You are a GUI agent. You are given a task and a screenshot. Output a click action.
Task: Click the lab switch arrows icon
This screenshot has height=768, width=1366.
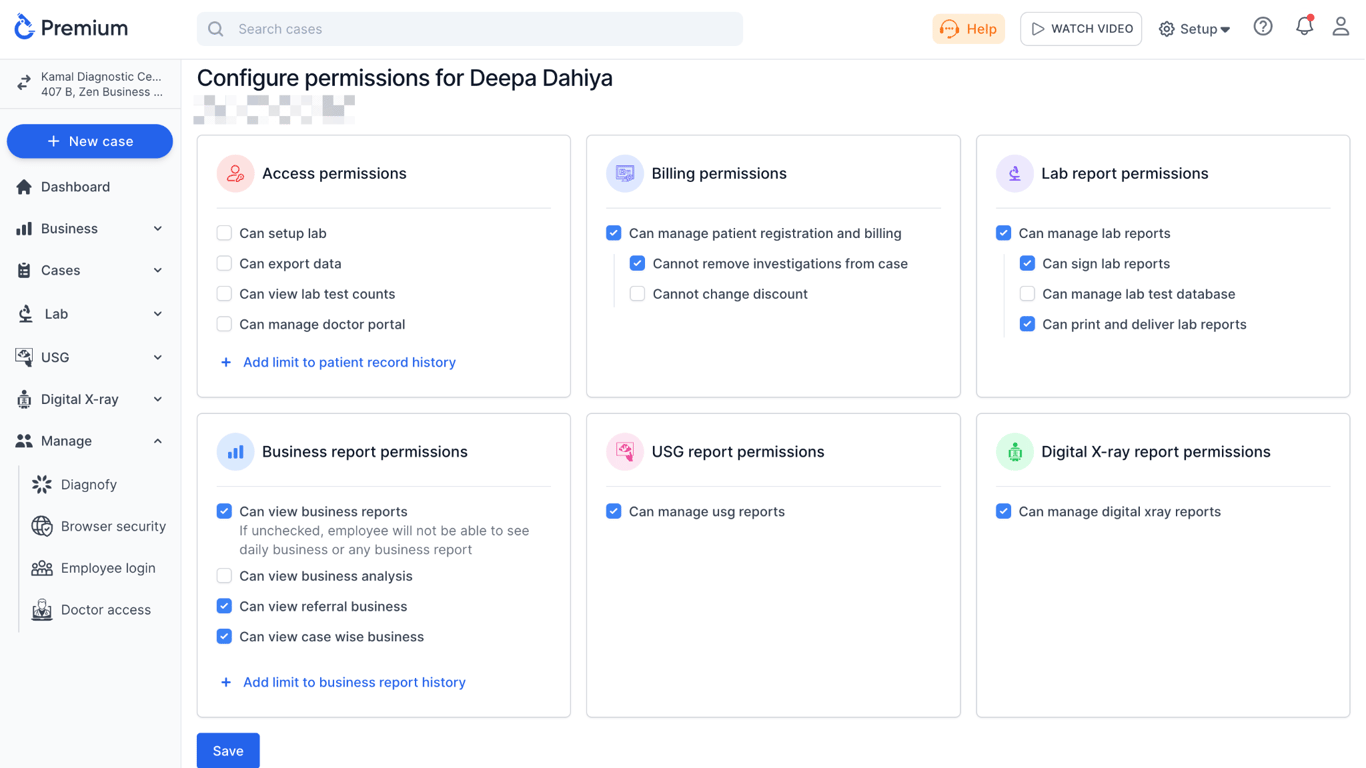click(x=24, y=84)
